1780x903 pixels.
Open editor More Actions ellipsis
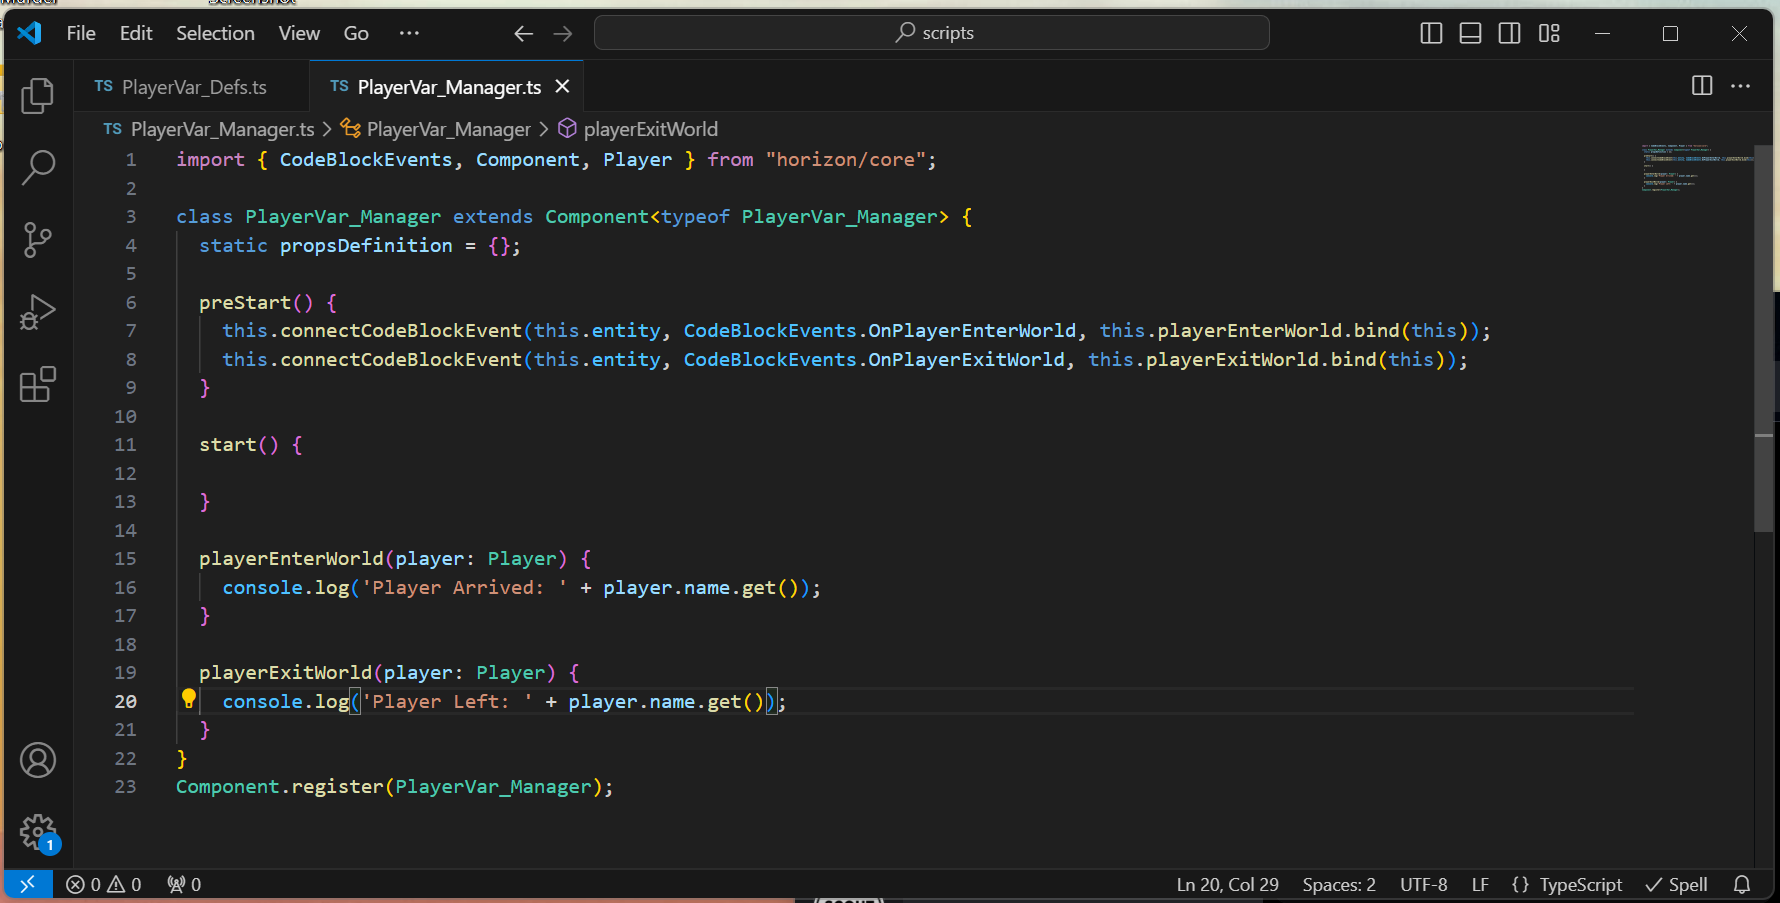click(1741, 86)
